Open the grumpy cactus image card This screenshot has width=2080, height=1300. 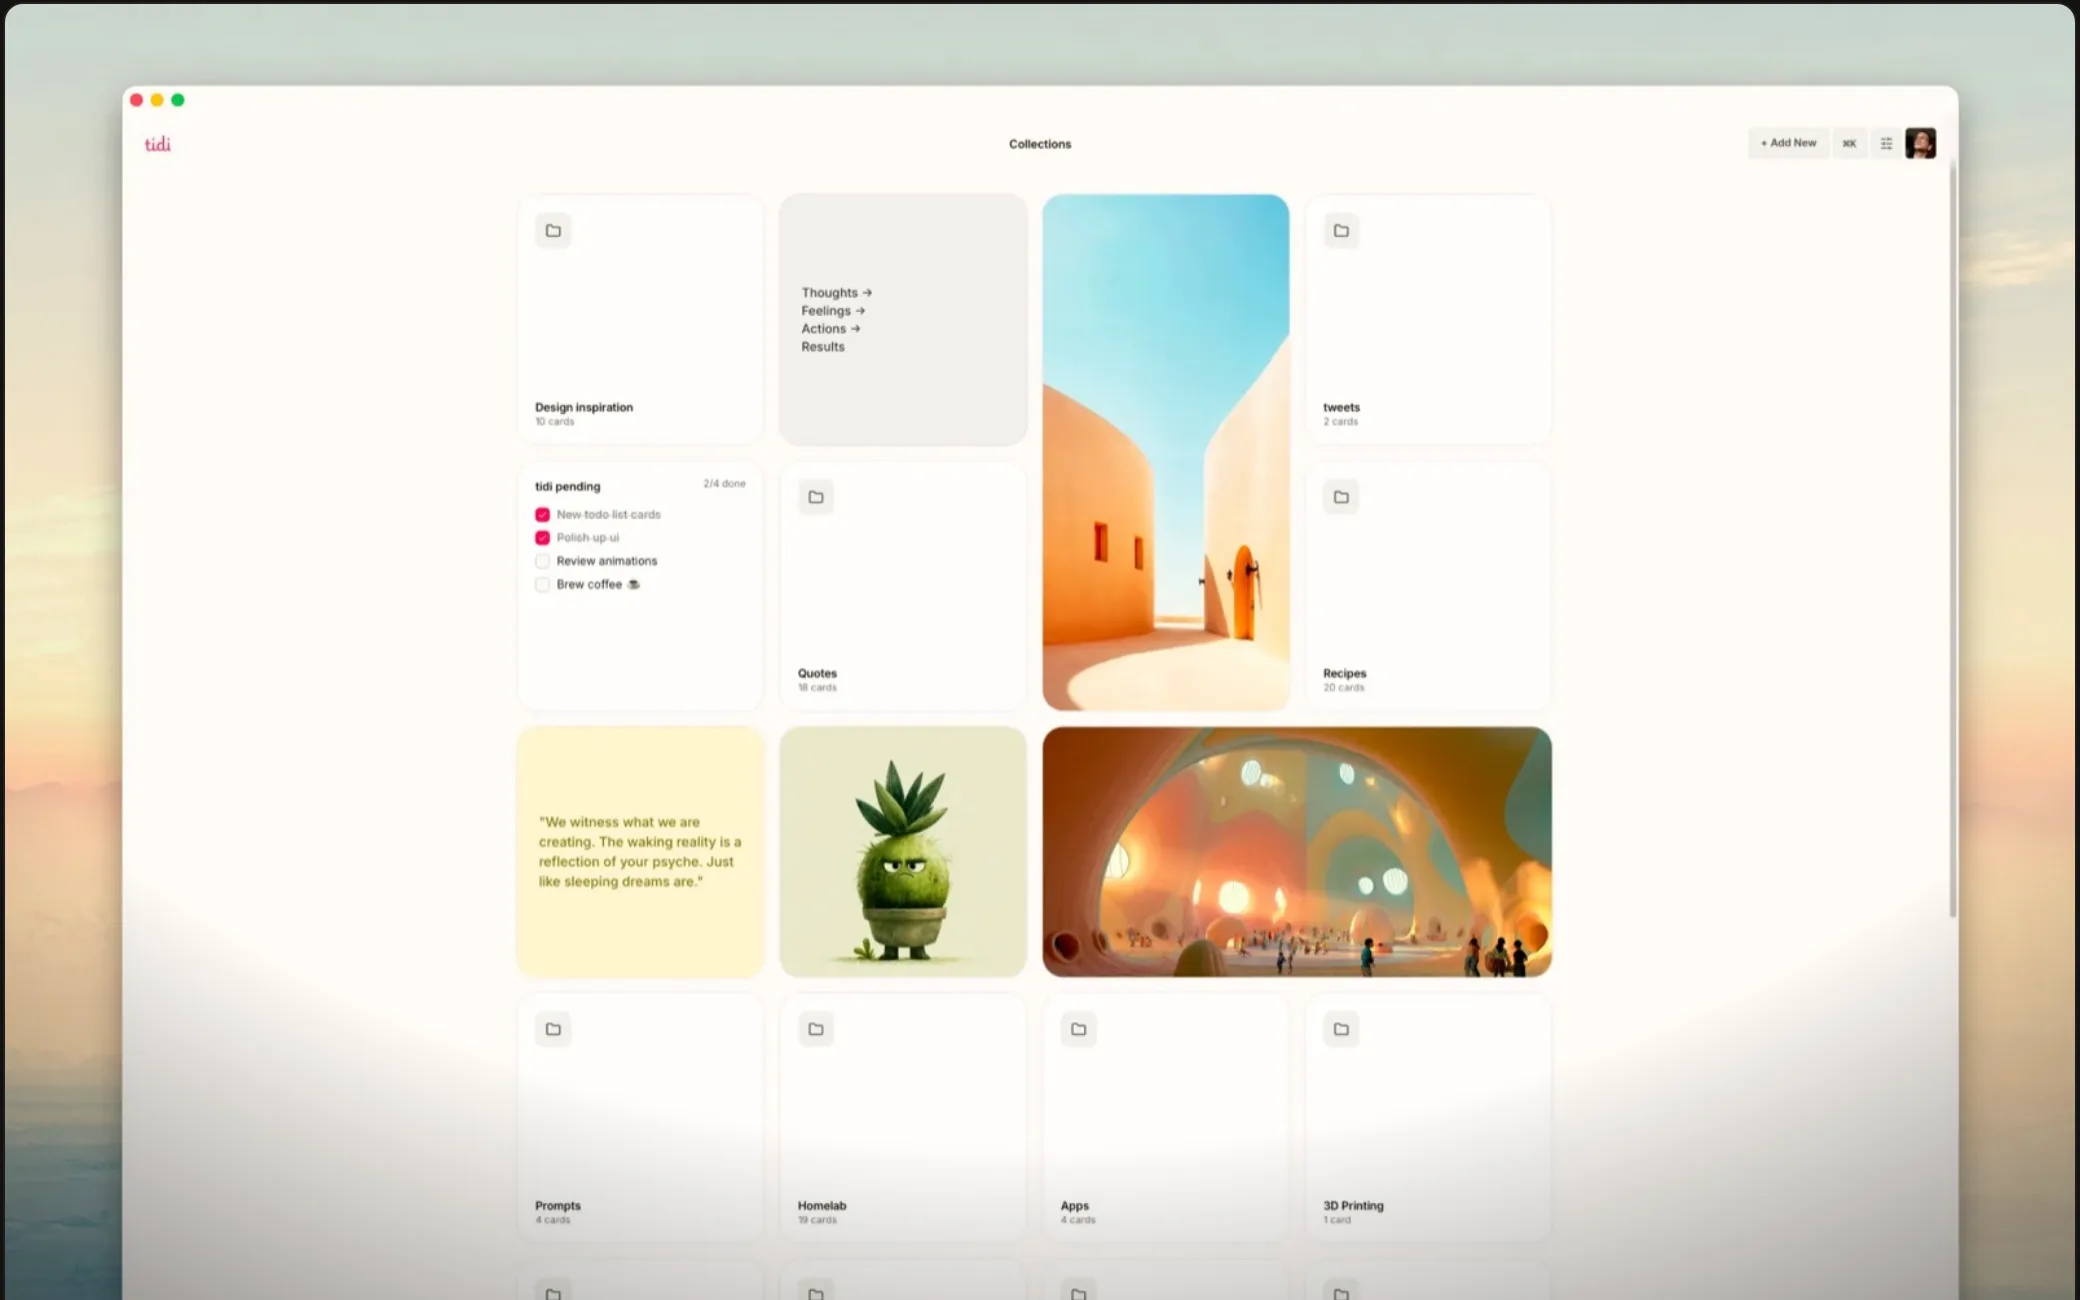(903, 852)
